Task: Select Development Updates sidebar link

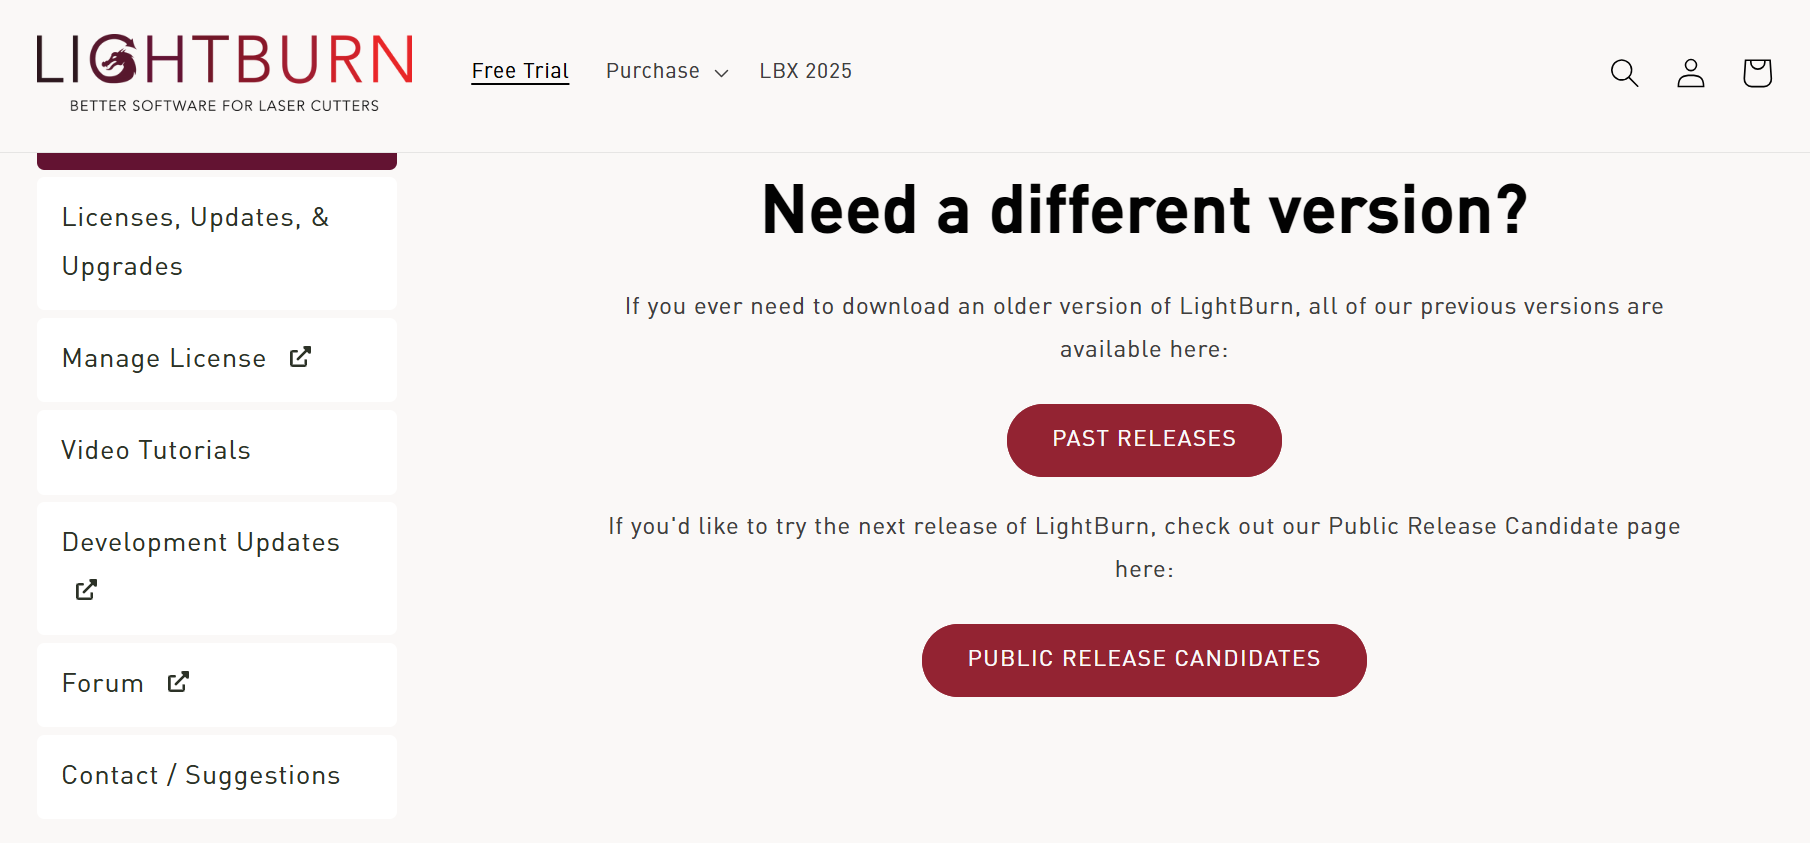Action: click(201, 542)
